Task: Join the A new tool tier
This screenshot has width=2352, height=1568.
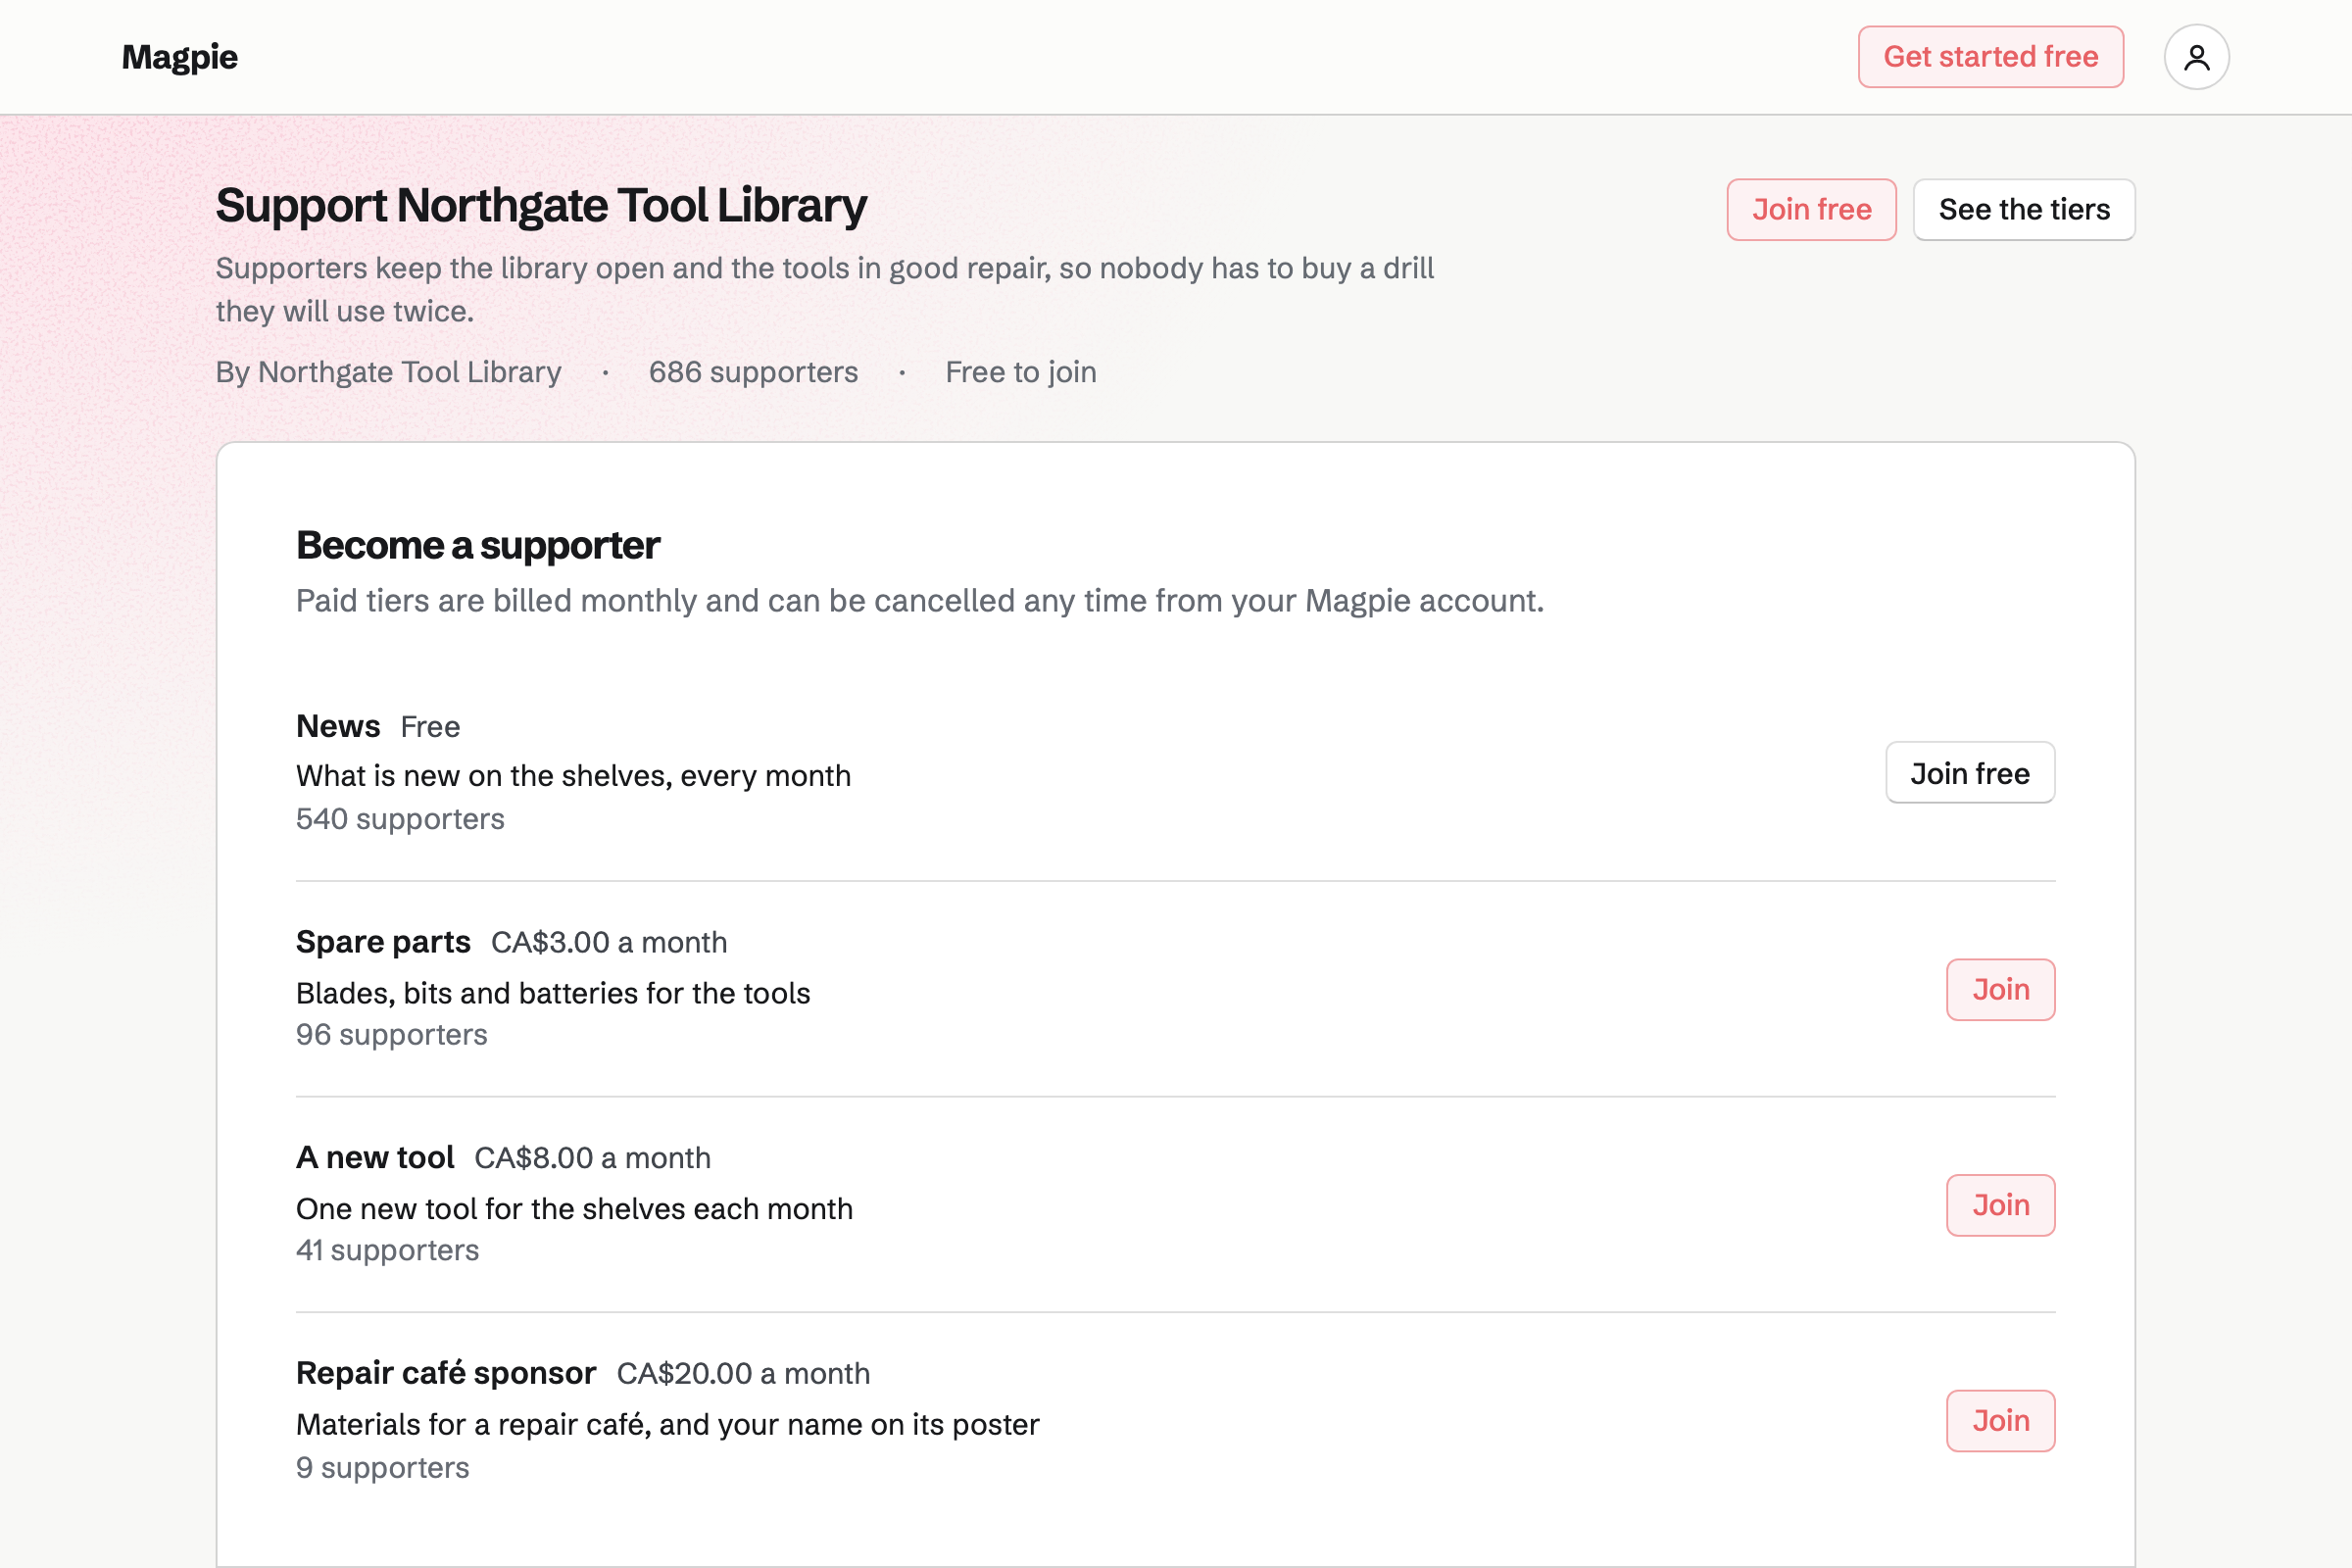Action: pos(2000,1206)
